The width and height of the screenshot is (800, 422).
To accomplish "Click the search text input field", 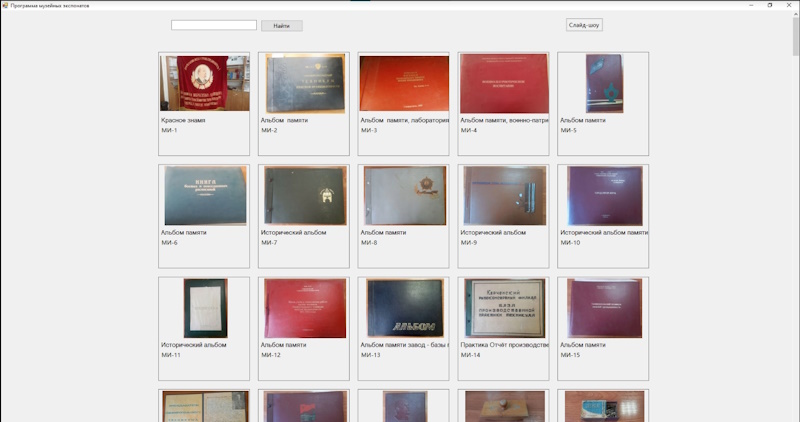I will 213,25.
